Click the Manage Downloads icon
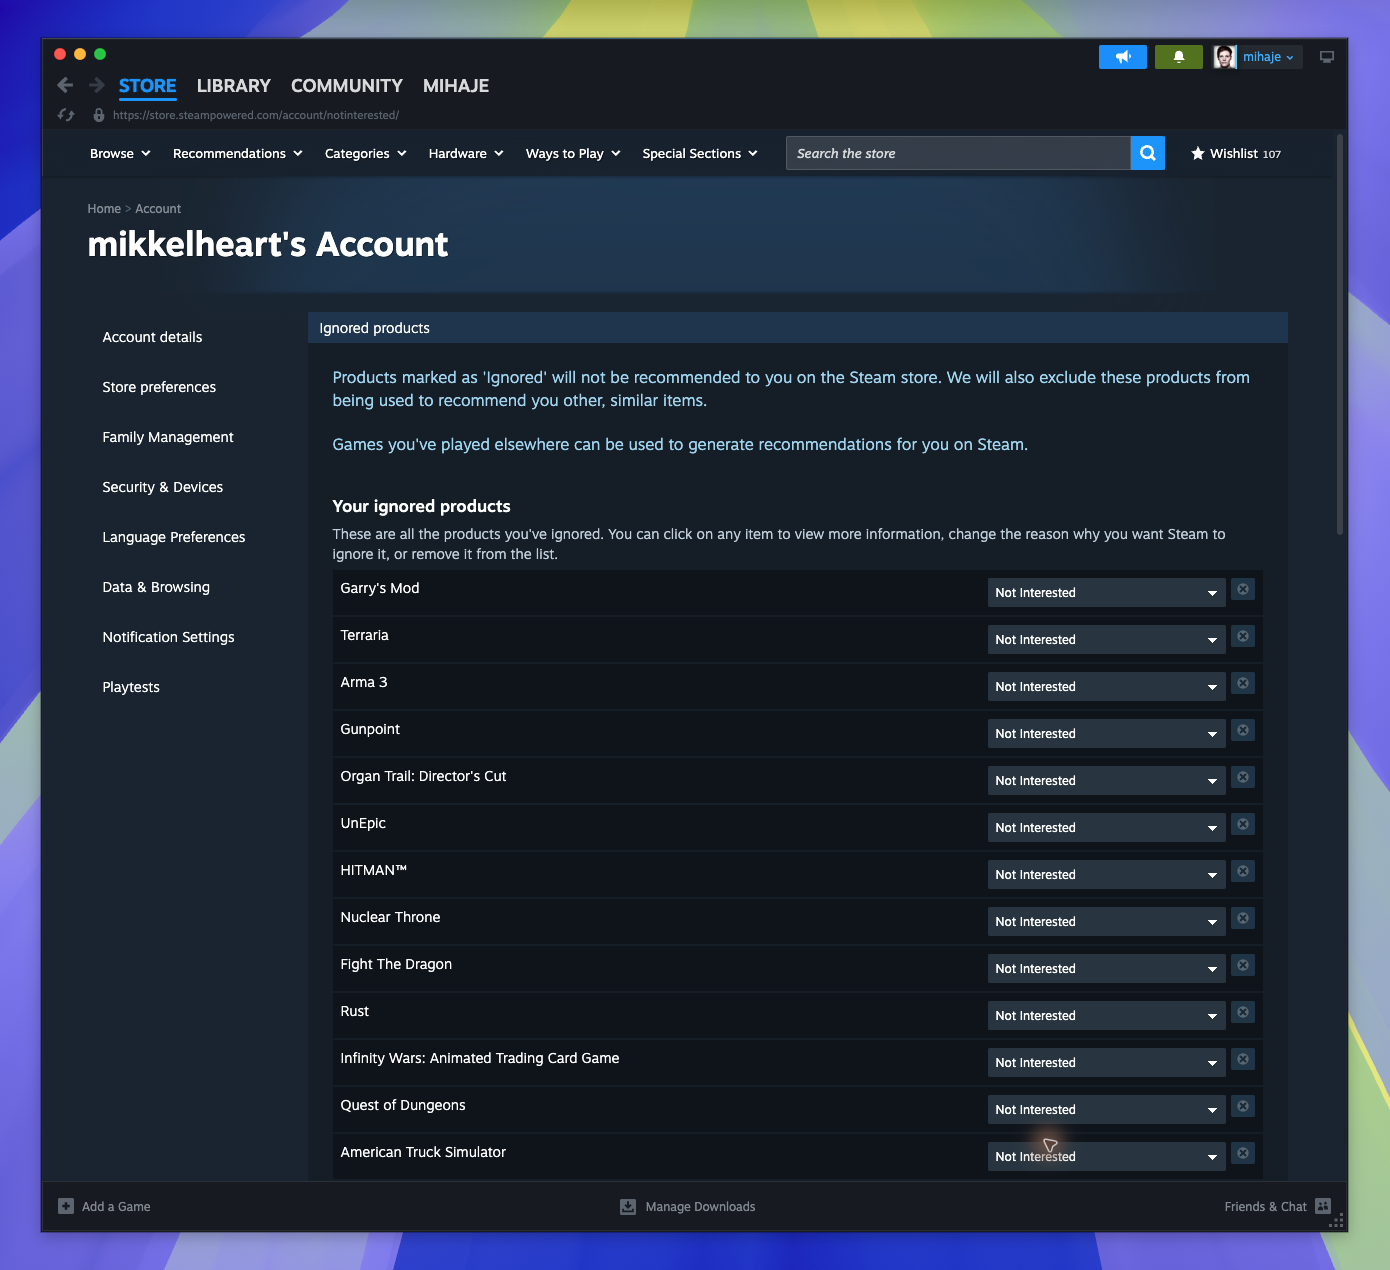This screenshot has width=1390, height=1270. point(628,1206)
